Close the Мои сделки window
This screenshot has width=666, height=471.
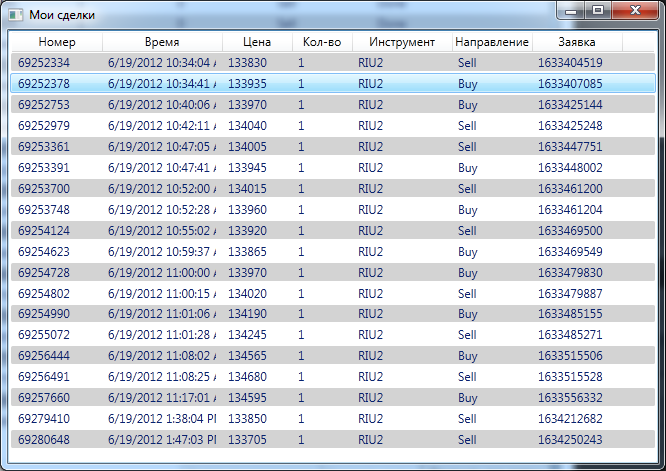(635, 10)
